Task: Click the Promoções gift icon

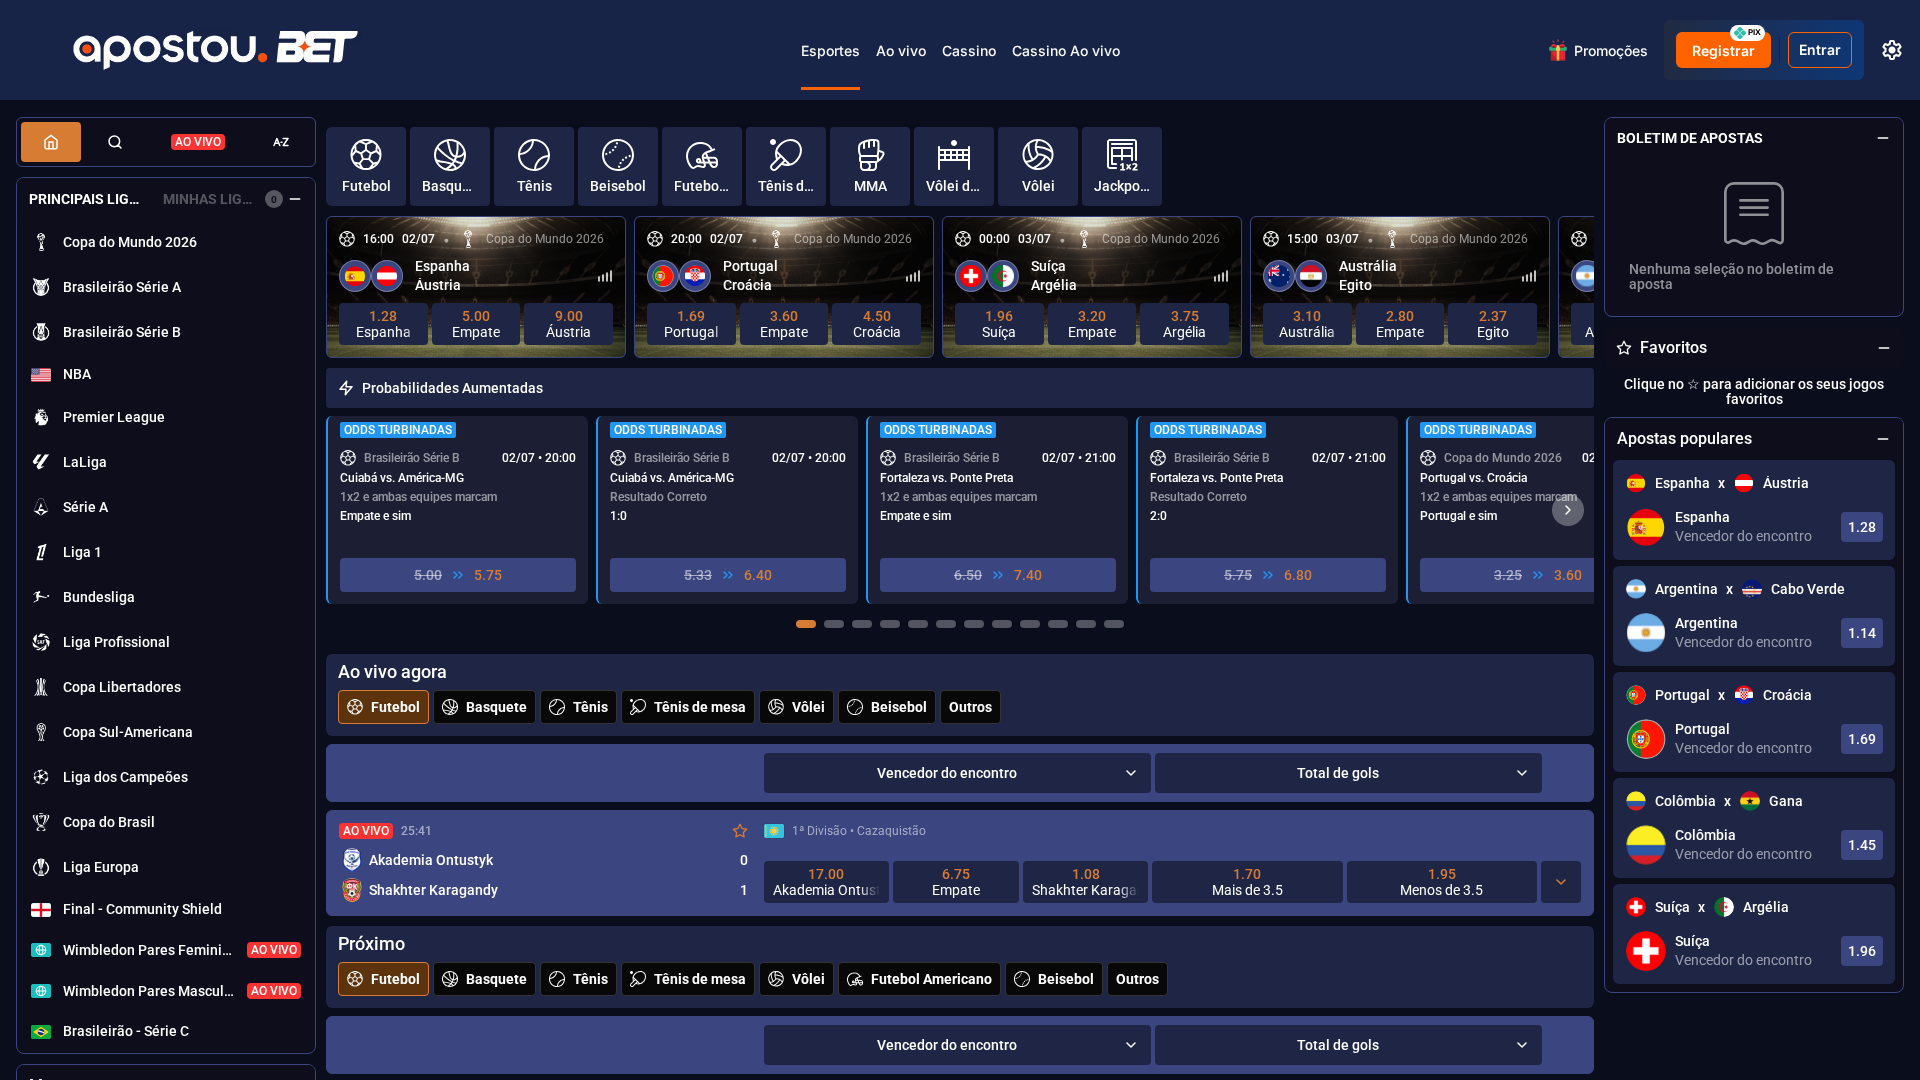Action: click(1557, 51)
